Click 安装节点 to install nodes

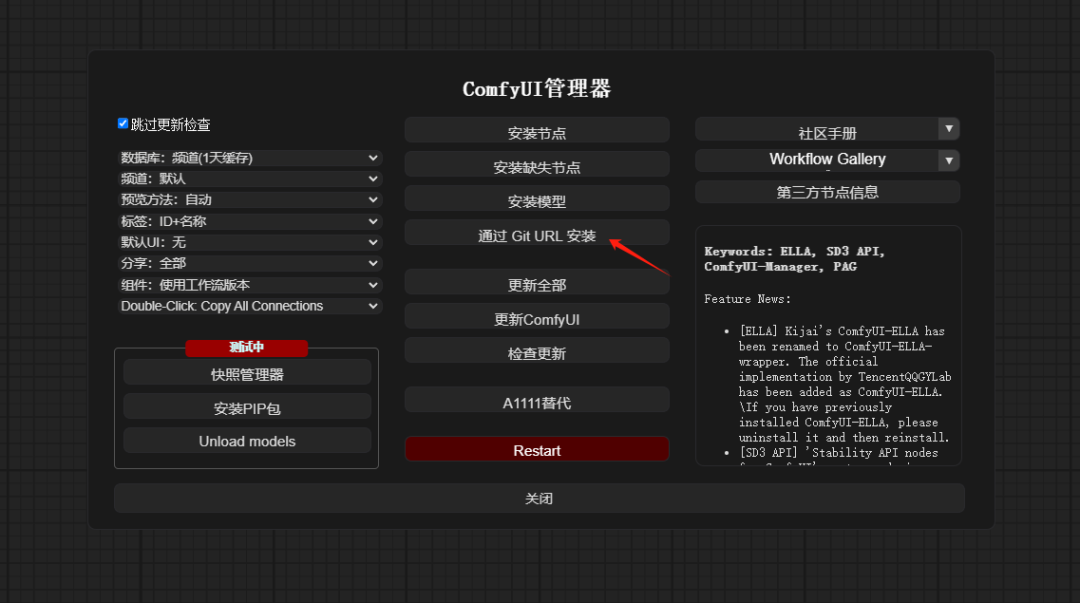(537, 129)
